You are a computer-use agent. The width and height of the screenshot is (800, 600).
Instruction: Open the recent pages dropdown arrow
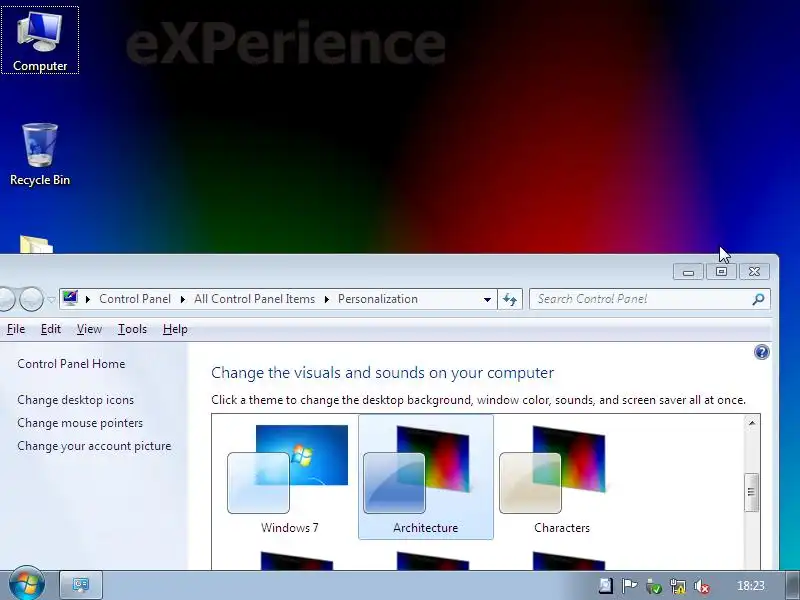(x=52, y=299)
